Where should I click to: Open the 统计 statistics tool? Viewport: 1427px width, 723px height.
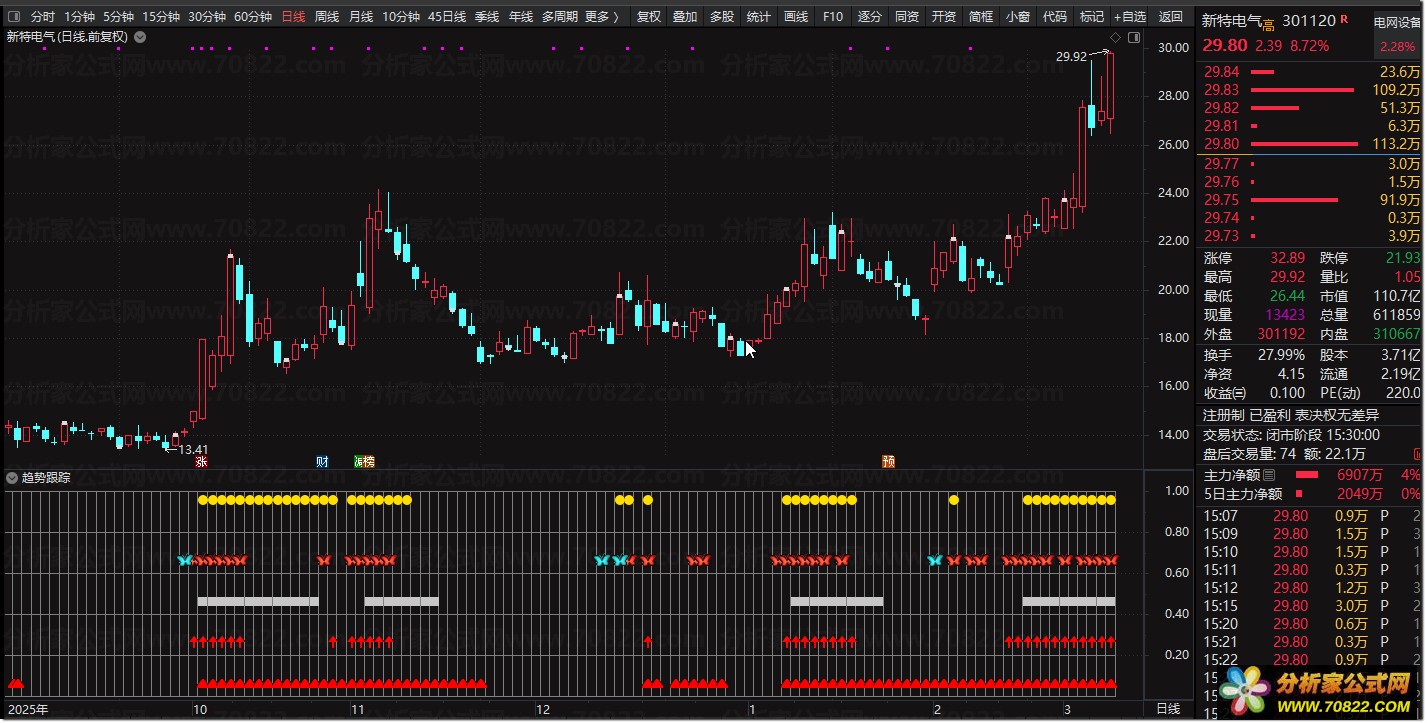click(x=759, y=17)
